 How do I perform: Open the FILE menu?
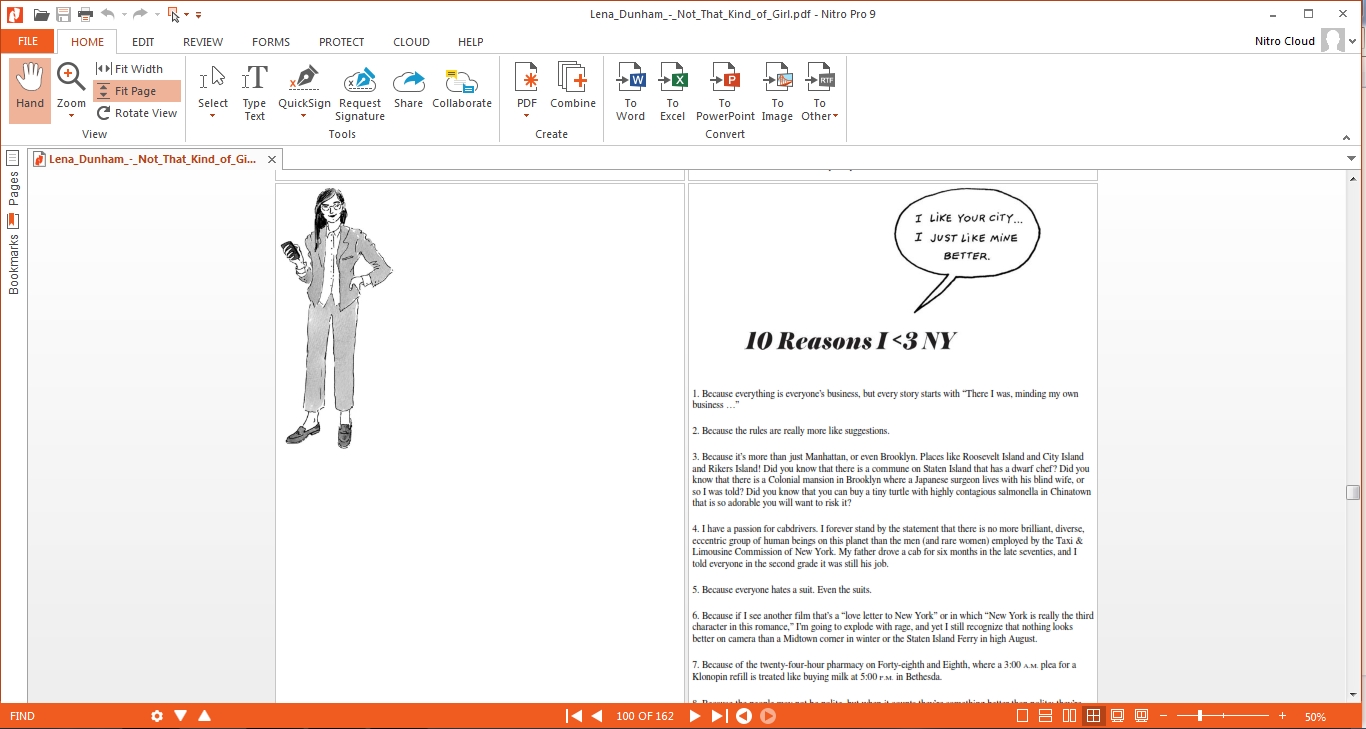(28, 42)
